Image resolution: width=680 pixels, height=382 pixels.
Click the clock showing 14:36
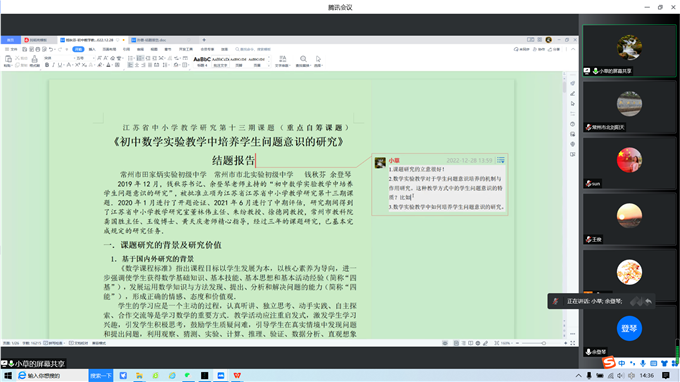pos(647,375)
